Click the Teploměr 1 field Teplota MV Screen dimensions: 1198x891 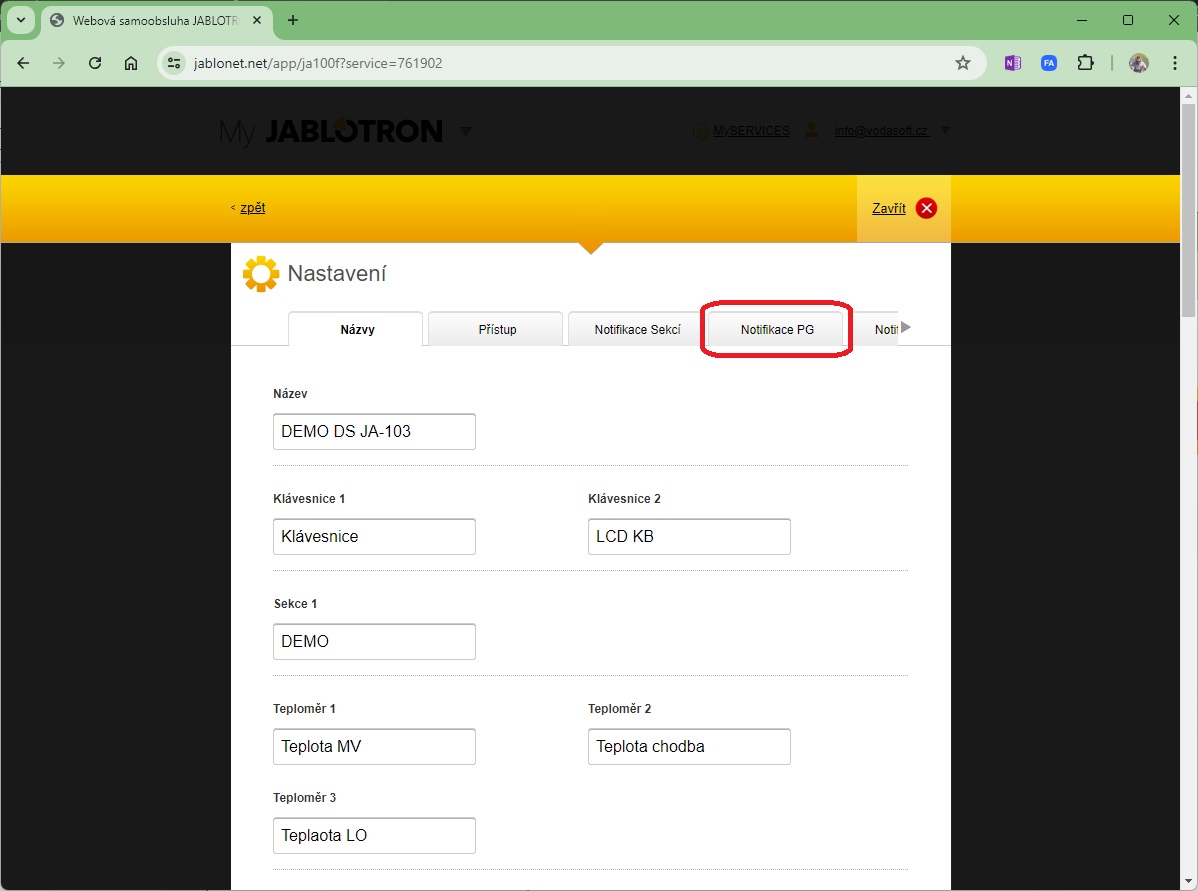(374, 746)
